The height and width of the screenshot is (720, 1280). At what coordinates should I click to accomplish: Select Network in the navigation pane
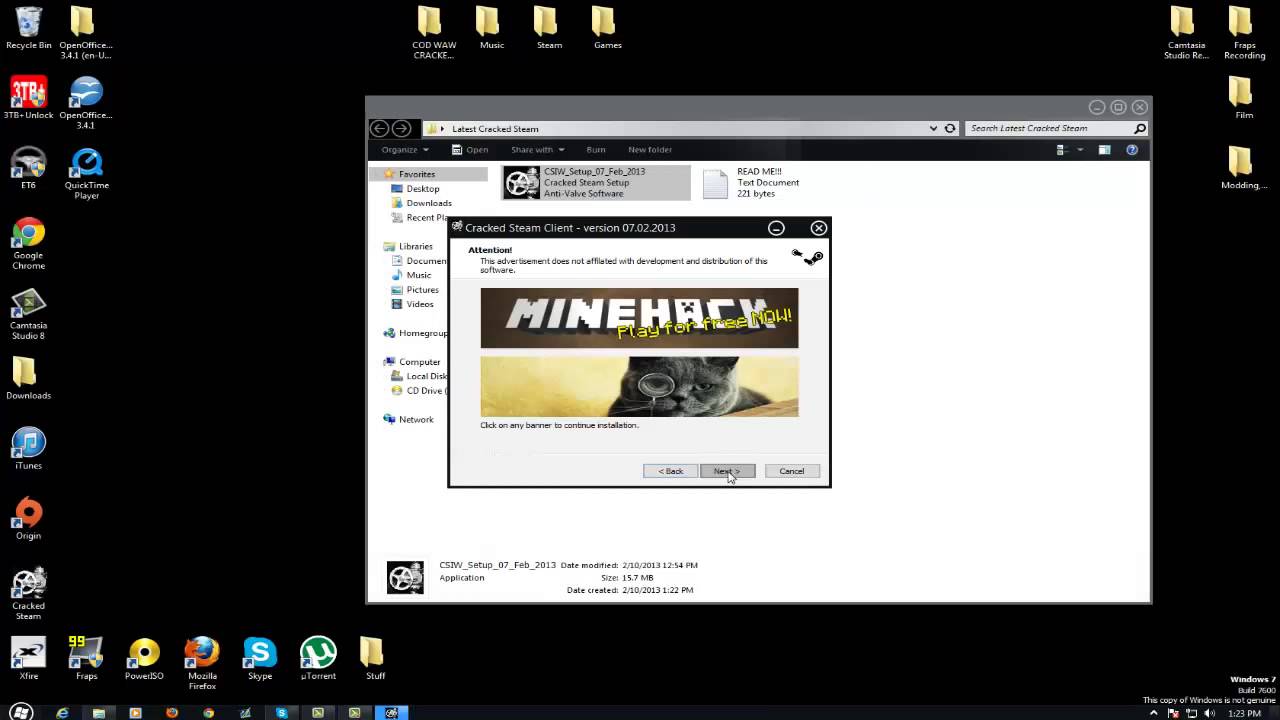click(416, 420)
